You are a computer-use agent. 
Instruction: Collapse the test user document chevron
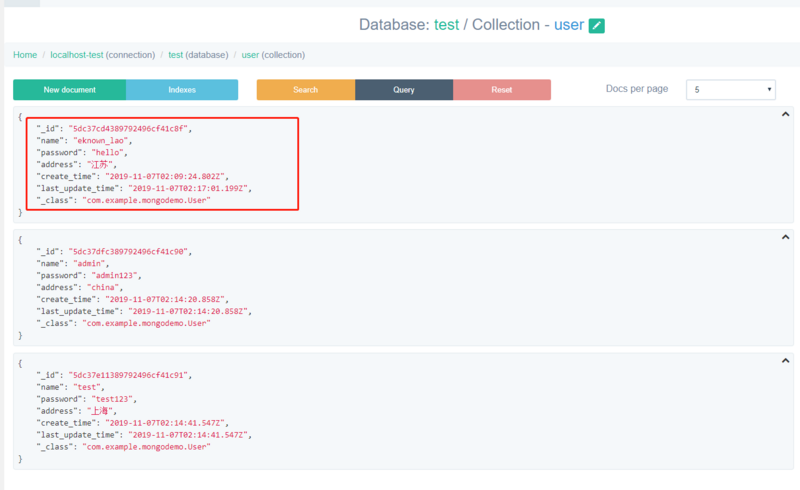(785, 361)
